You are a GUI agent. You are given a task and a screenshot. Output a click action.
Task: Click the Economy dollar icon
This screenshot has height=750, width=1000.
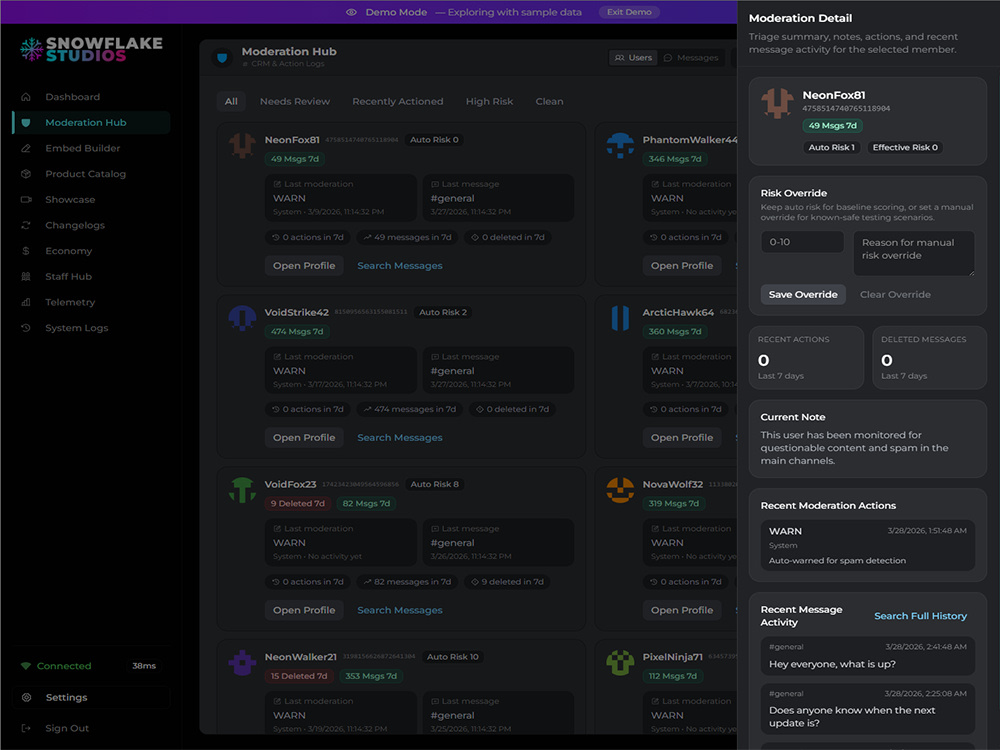(26, 251)
